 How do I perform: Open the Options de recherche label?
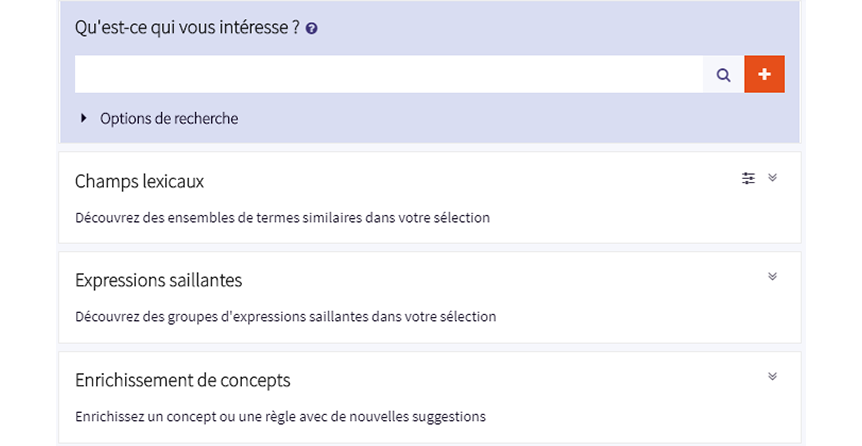169,118
